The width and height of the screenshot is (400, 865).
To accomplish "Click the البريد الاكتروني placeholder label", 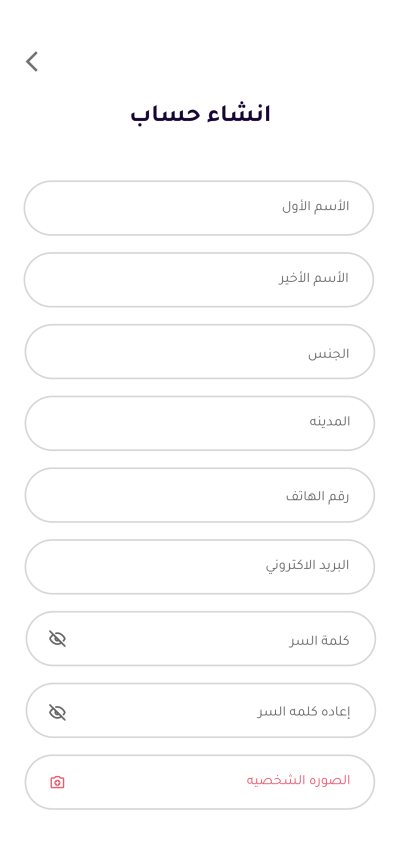I will point(307,566).
